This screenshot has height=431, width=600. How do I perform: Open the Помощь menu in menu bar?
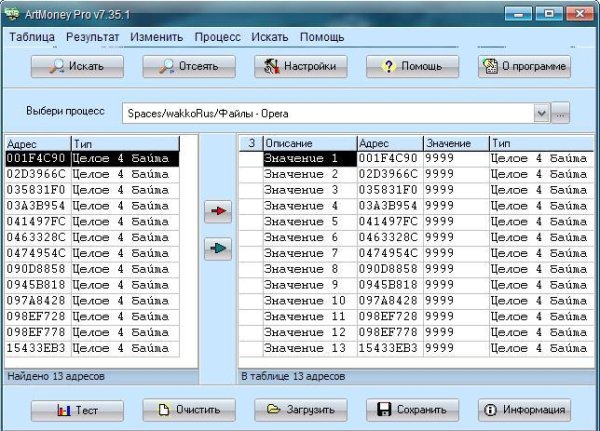pos(322,37)
